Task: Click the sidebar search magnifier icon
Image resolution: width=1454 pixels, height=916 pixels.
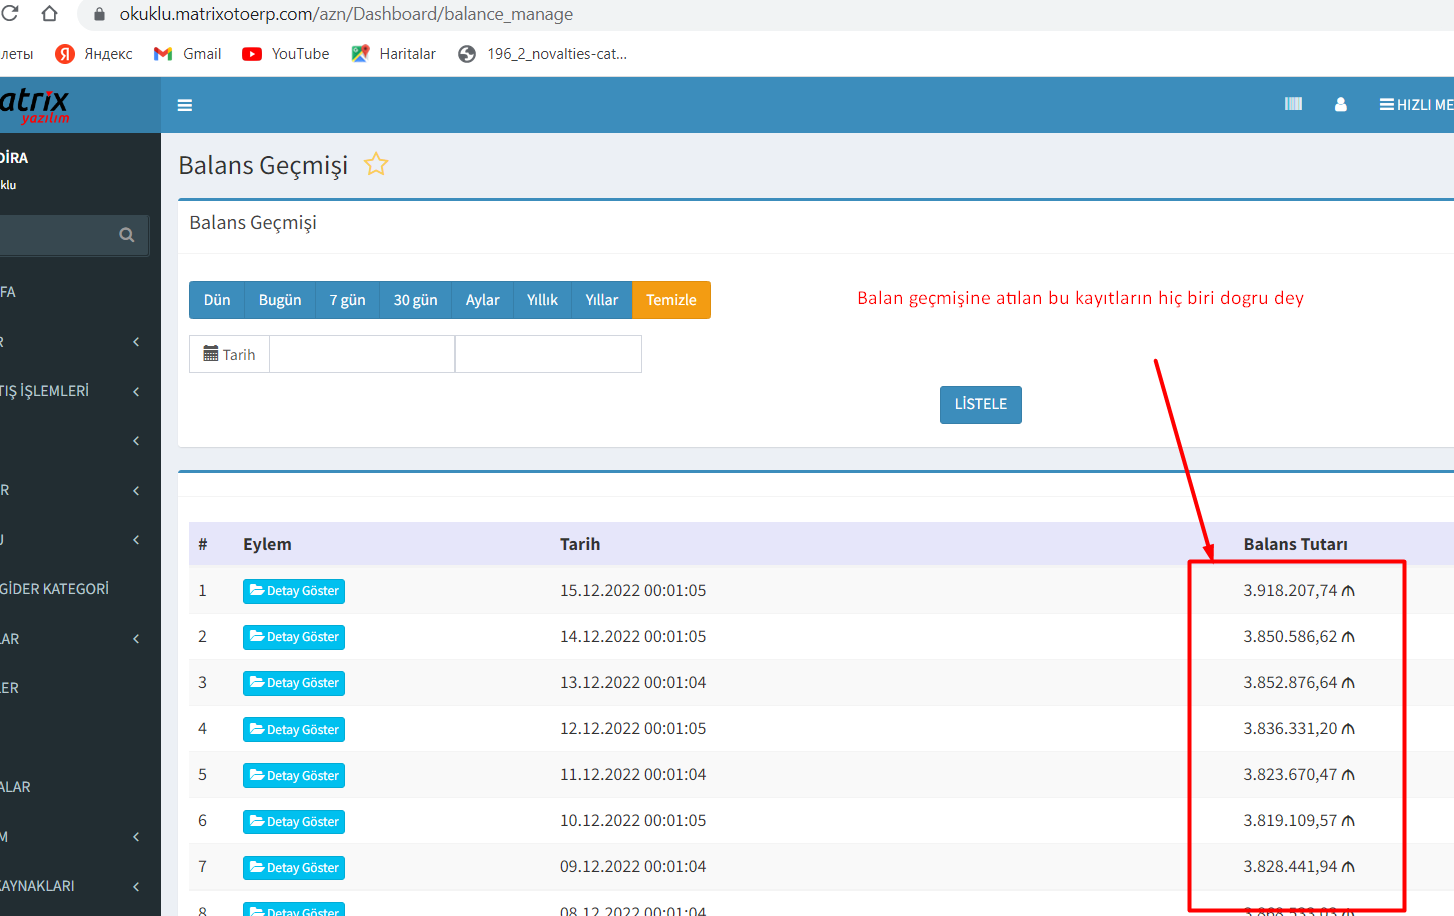Action: point(127,235)
